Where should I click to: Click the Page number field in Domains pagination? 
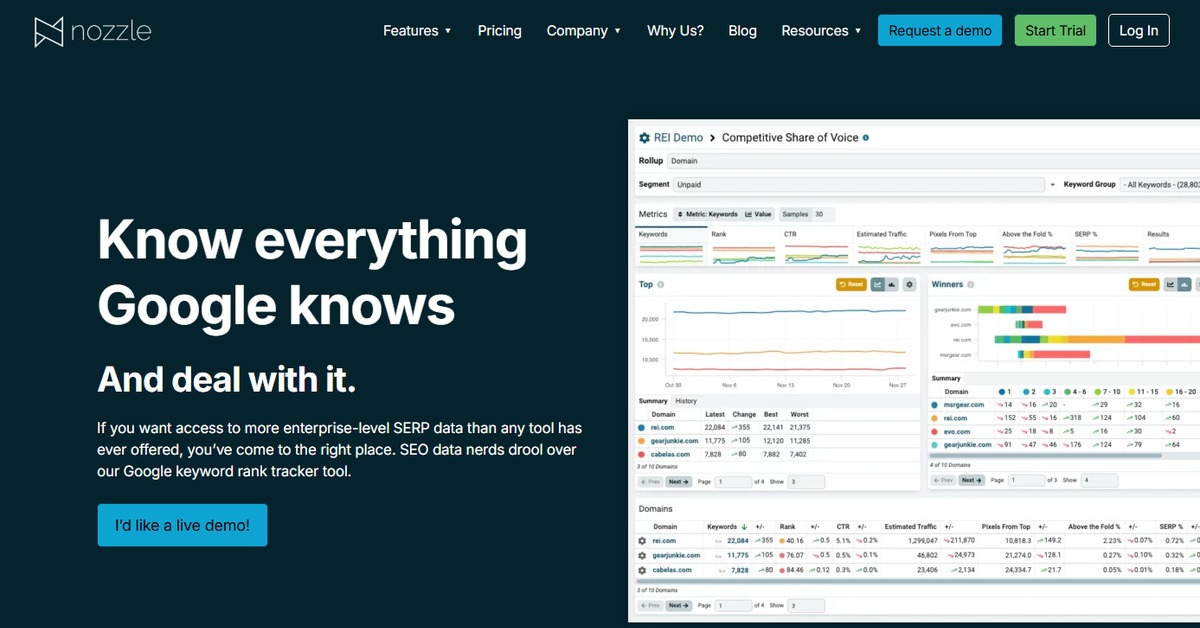[733, 605]
